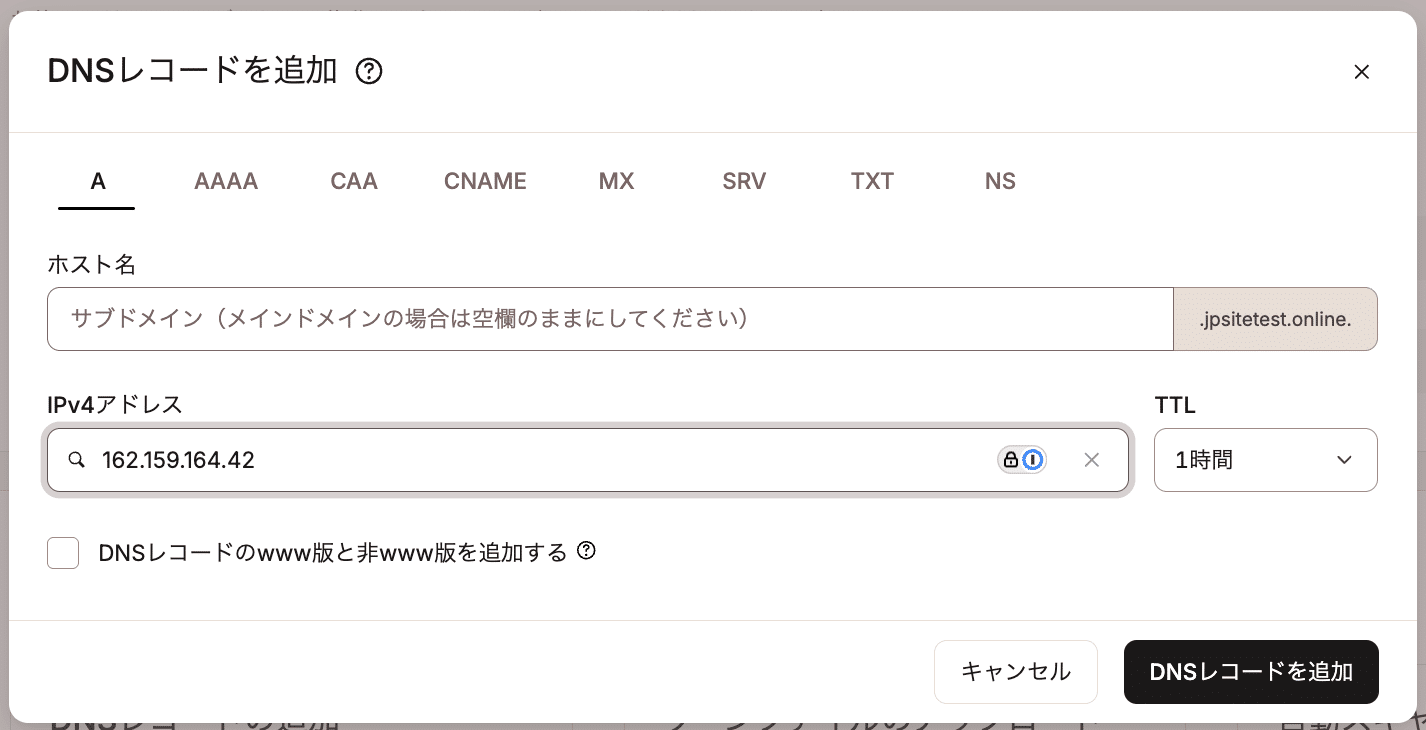Switch to the CAA record tab
The height and width of the screenshot is (730, 1426).
click(x=354, y=182)
